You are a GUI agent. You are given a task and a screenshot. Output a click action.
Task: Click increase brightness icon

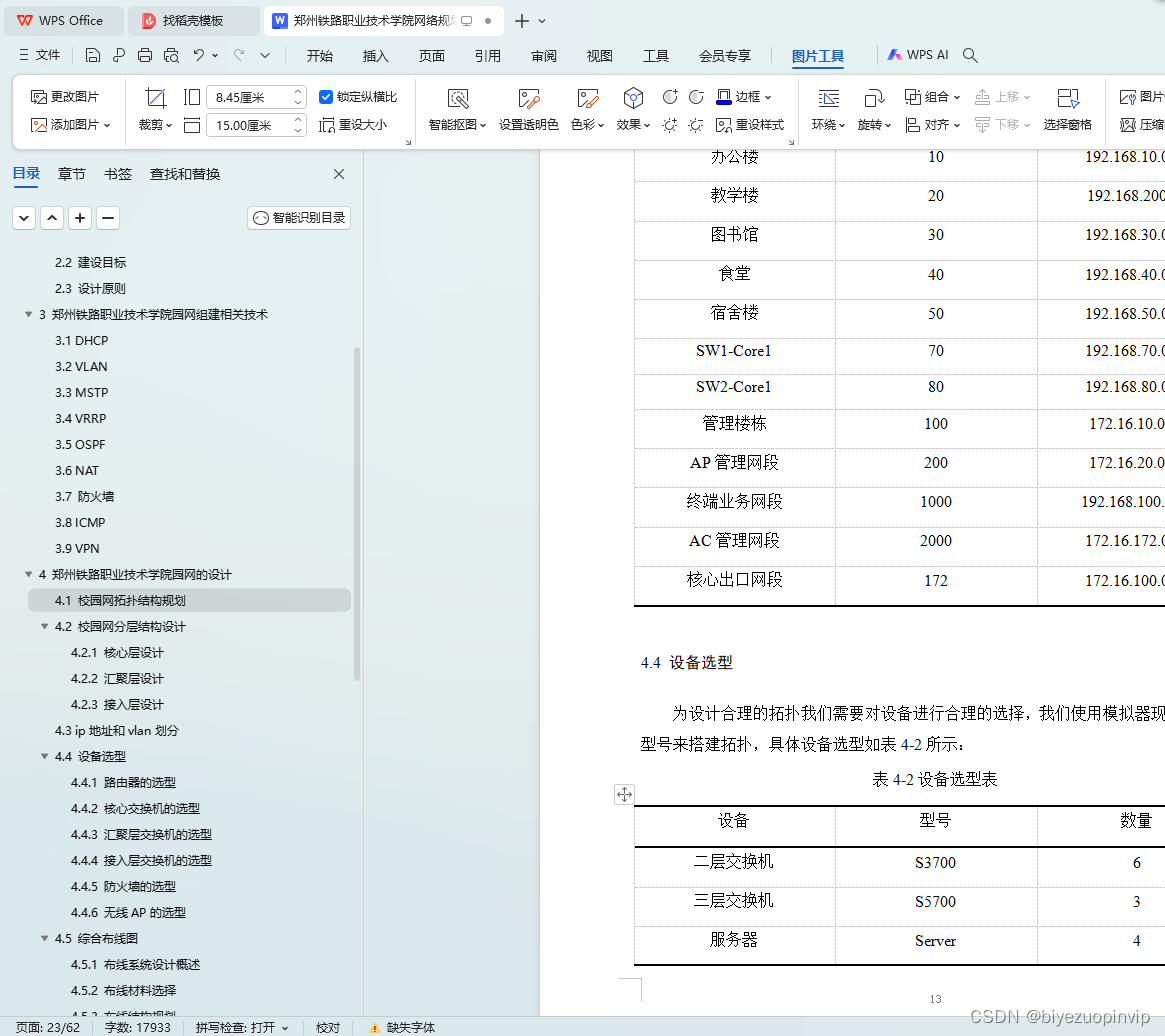click(670, 125)
